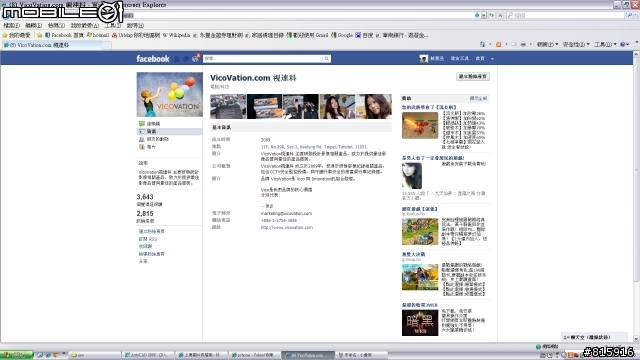The image size is (640, 360).
Task: Select the VicoVation.com browser tab
Action: click(51, 45)
